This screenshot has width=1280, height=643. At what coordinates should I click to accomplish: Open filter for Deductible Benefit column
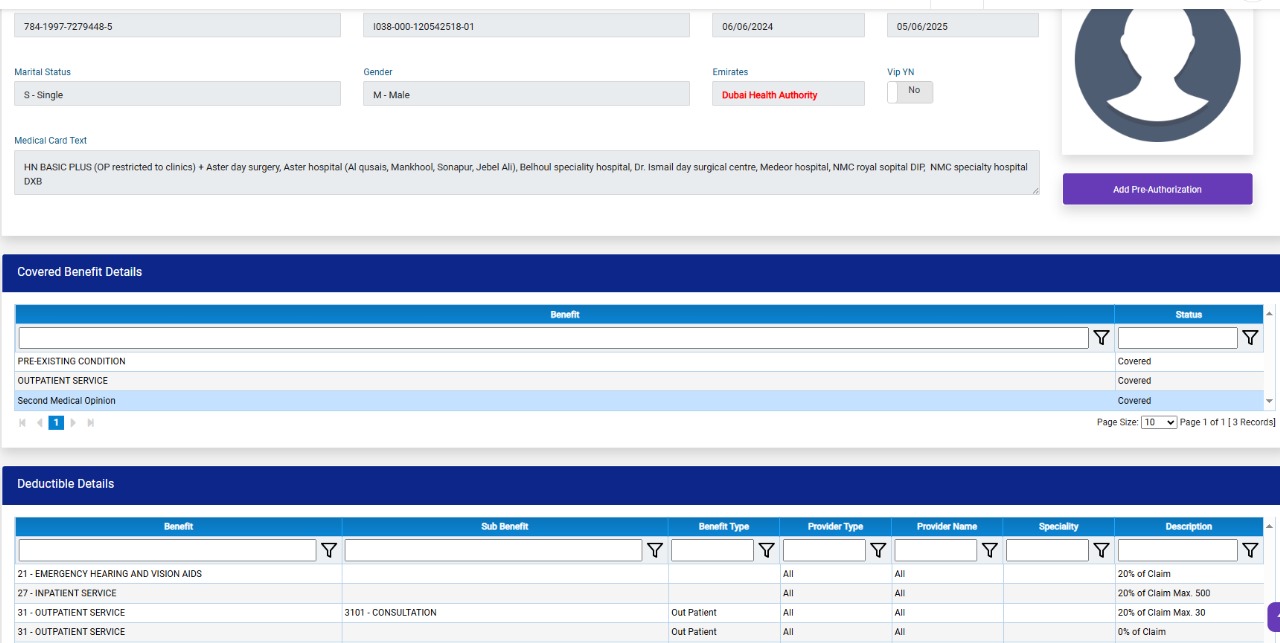[328, 550]
